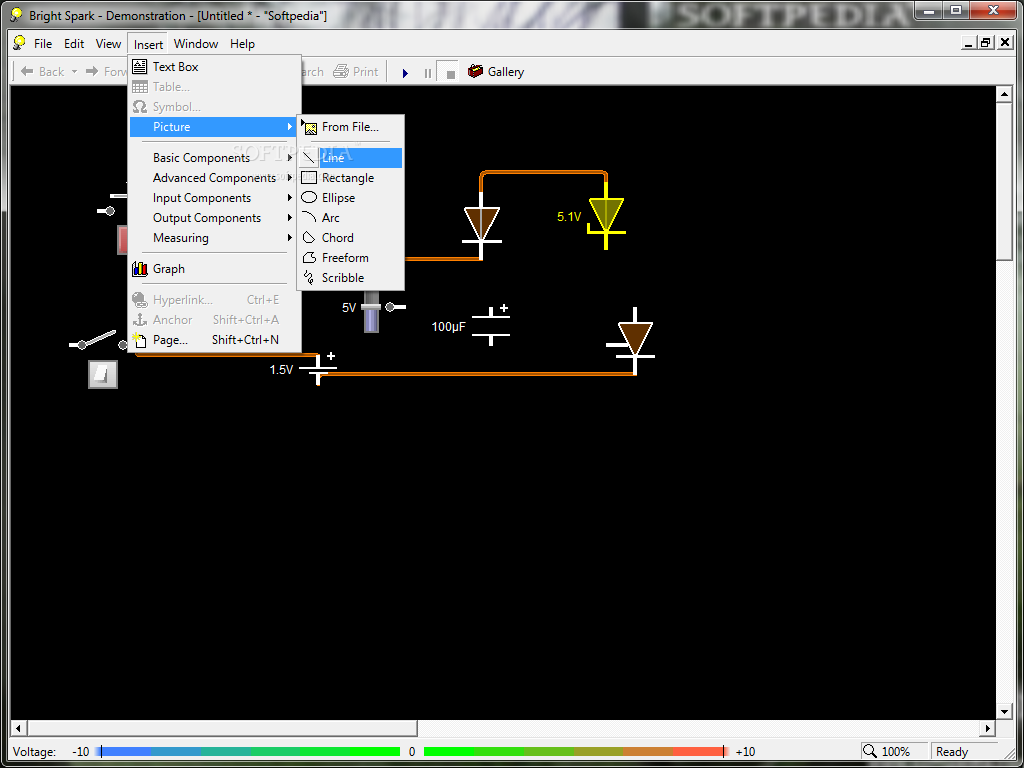1024x768 pixels.
Task: Insert a new Page via menu
Action: pyautogui.click(x=214, y=340)
